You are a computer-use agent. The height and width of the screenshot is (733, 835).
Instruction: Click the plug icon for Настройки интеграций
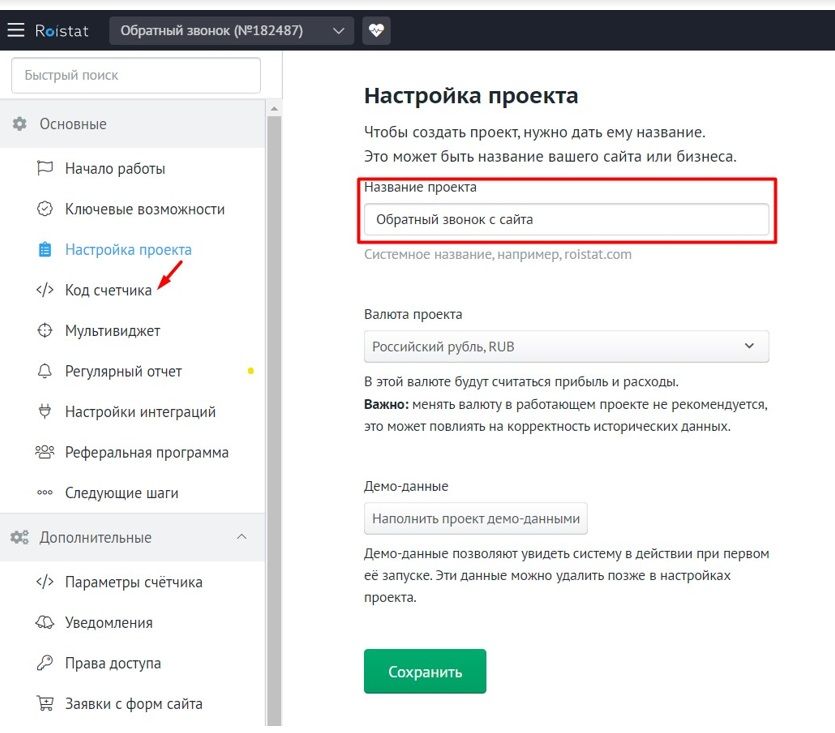[45, 411]
